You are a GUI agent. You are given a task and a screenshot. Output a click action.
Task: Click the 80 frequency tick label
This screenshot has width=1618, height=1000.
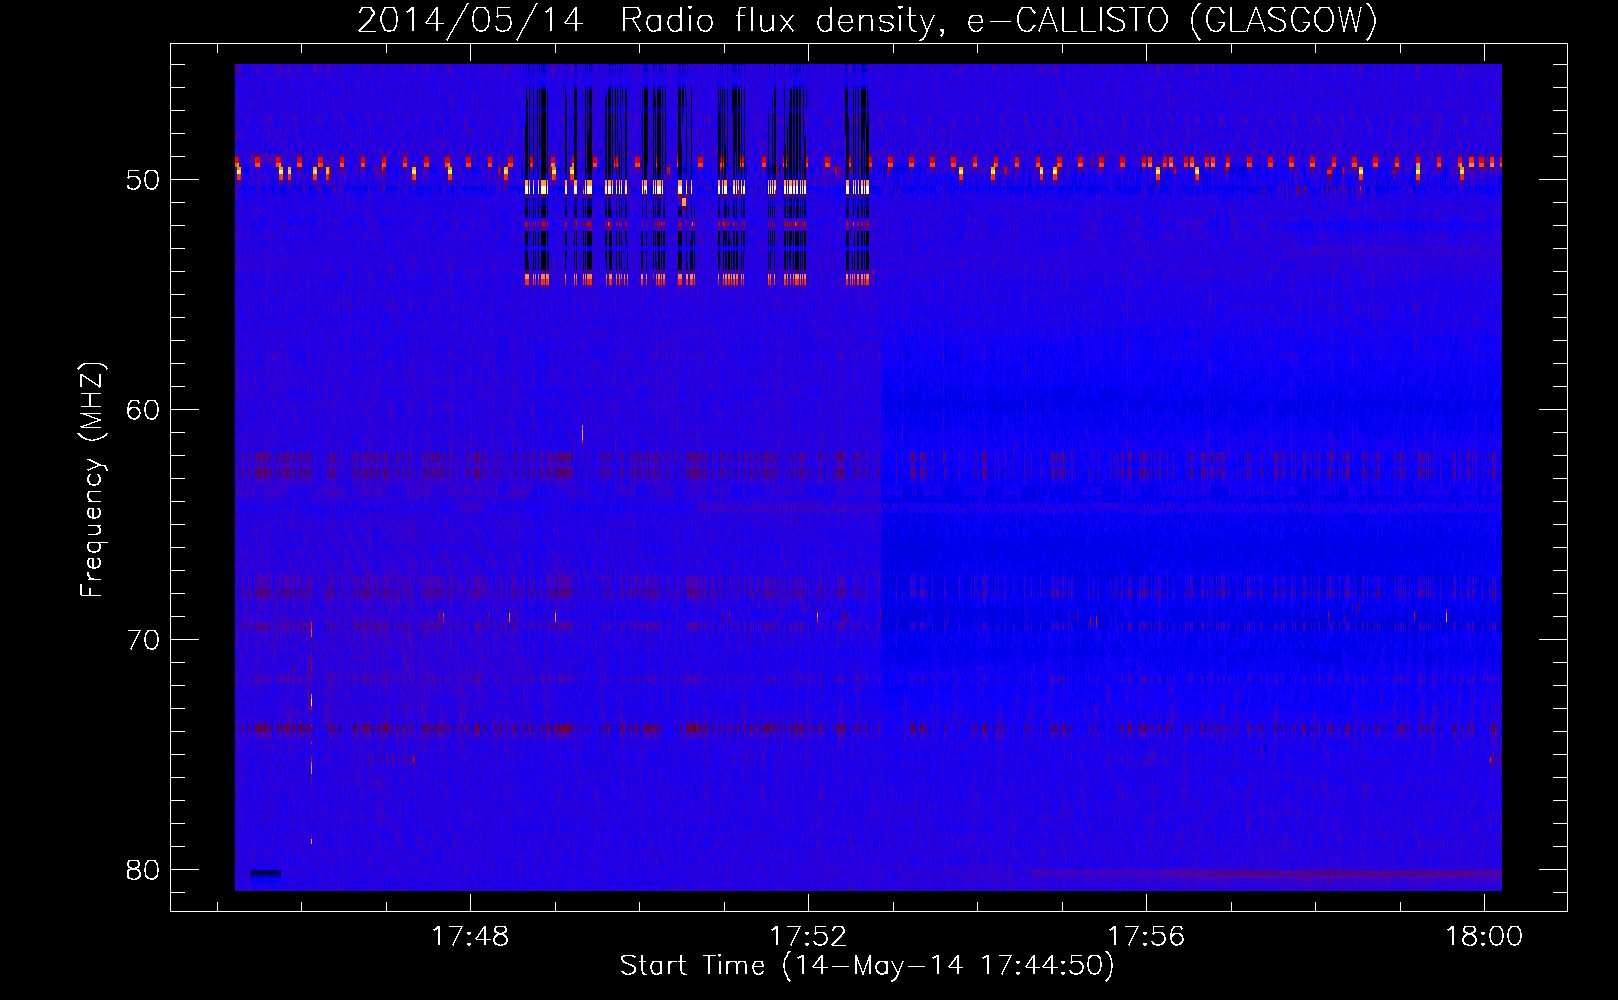[143, 870]
